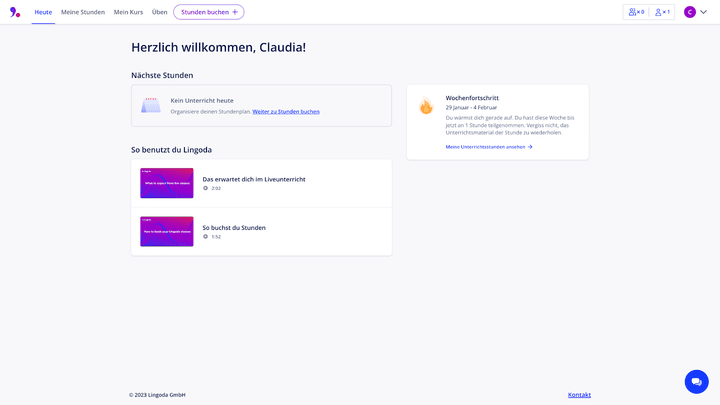Image resolution: width=720 pixels, height=405 pixels.
Task: Follow the Weiter zu Stunden buchen link
Action: pos(286,112)
